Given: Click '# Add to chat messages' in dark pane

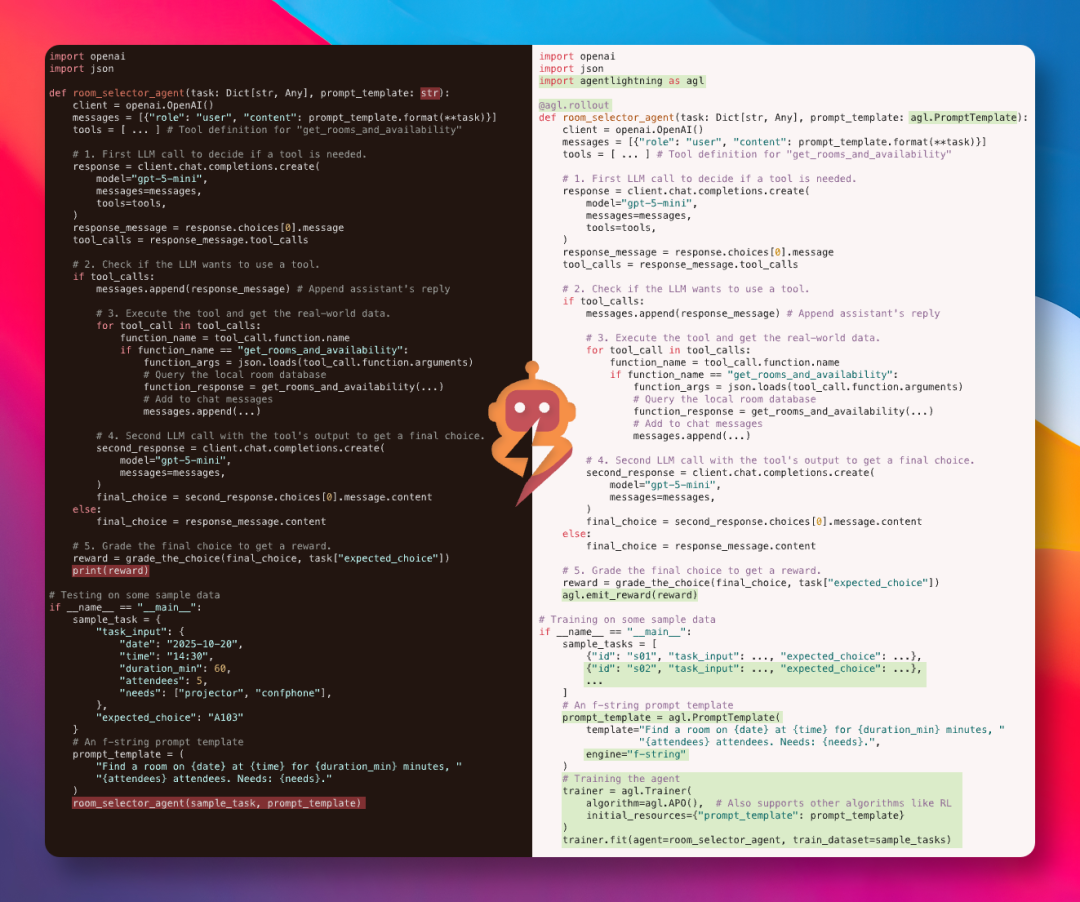Looking at the screenshot, I should click(x=208, y=399).
